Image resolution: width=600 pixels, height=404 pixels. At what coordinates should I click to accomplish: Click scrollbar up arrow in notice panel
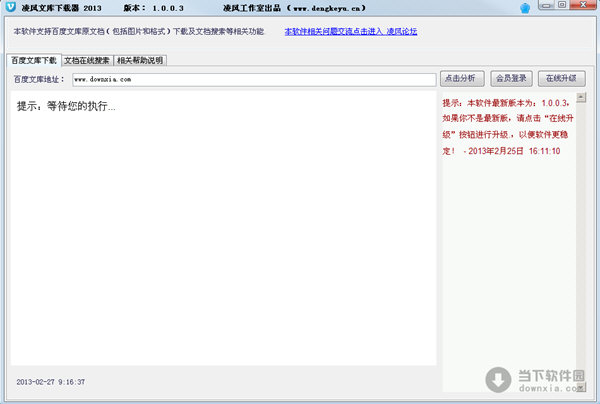581,98
